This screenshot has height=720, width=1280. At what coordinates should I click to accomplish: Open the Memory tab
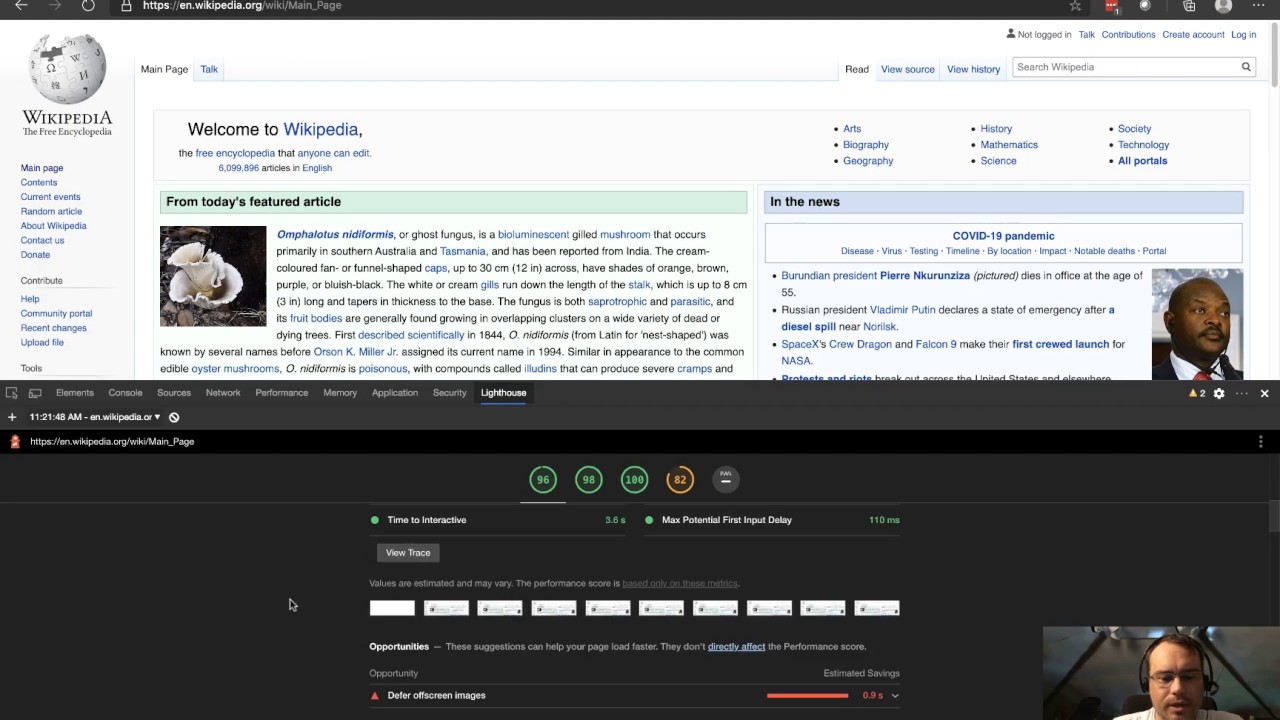click(x=340, y=393)
